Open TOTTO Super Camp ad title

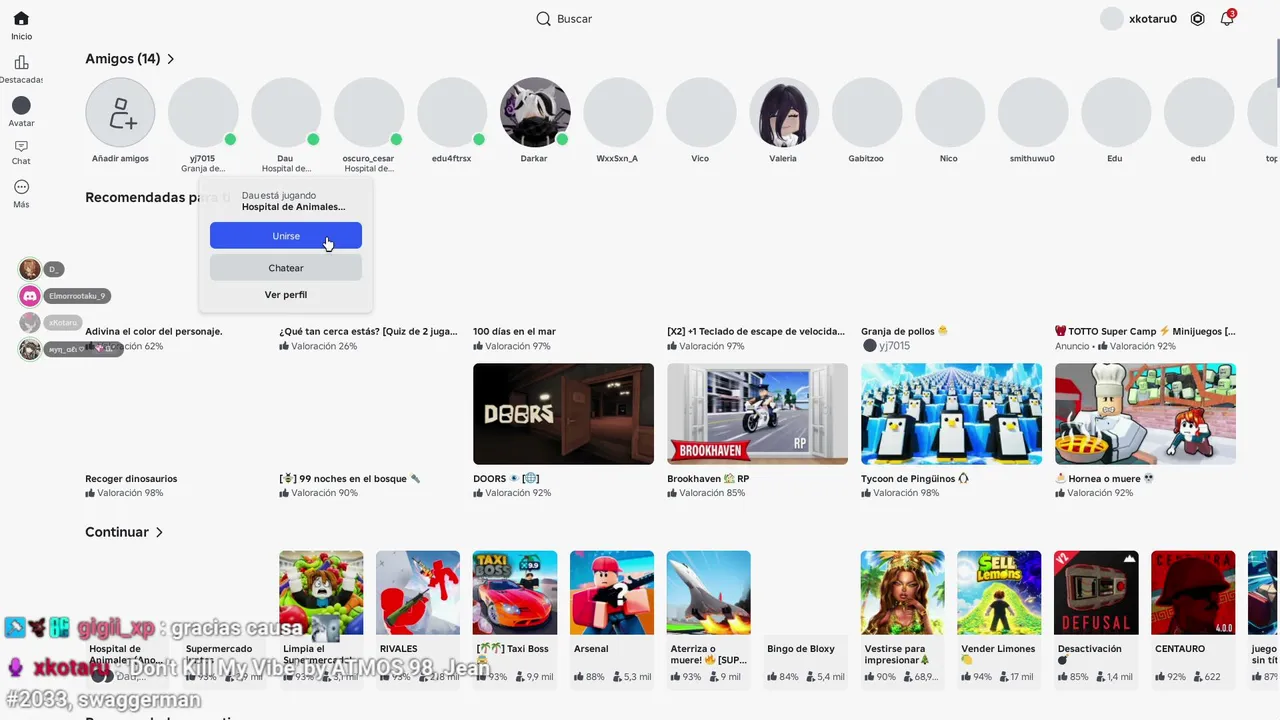click(1145, 331)
